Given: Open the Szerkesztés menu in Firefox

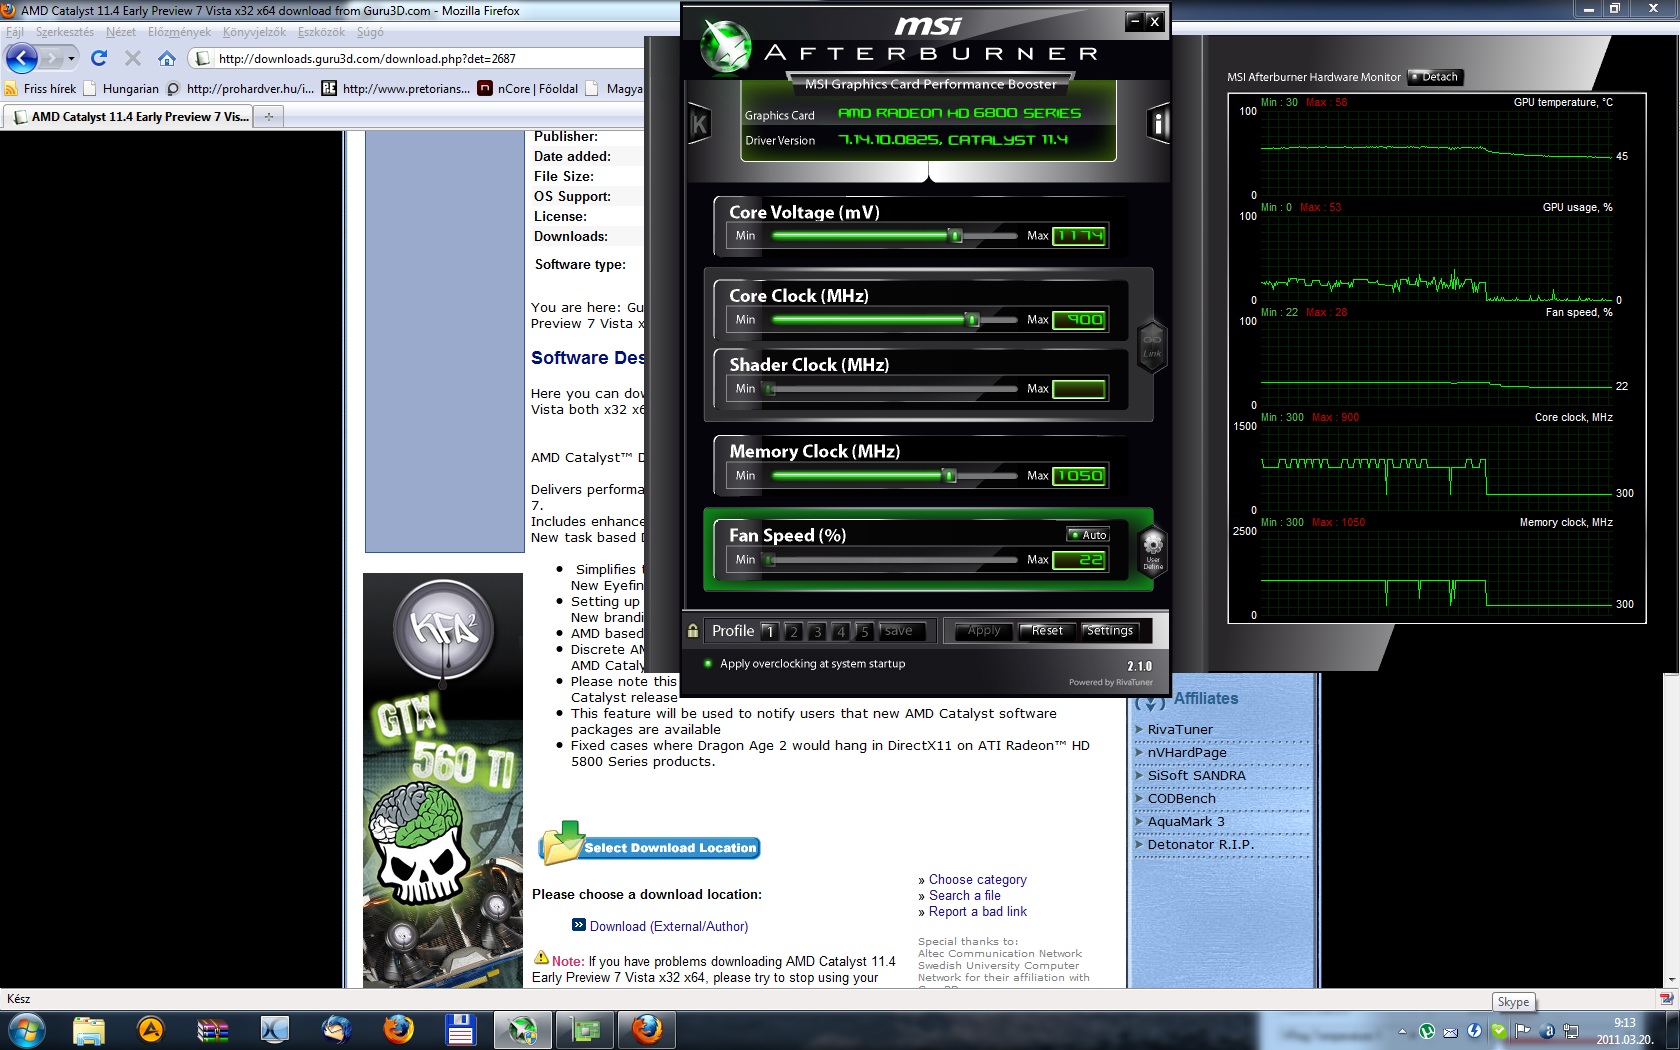Looking at the screenshot, I should point(65,32).
